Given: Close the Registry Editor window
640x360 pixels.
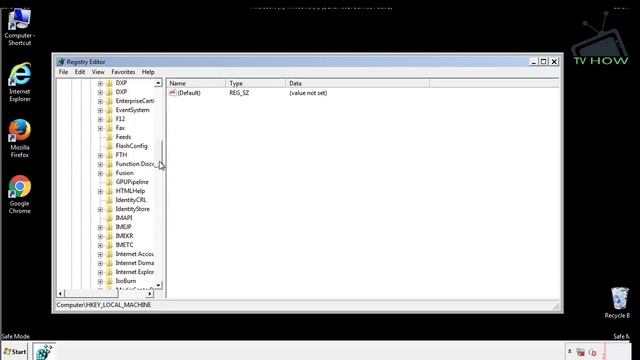Looking at the screenshot, I should 554,62.
